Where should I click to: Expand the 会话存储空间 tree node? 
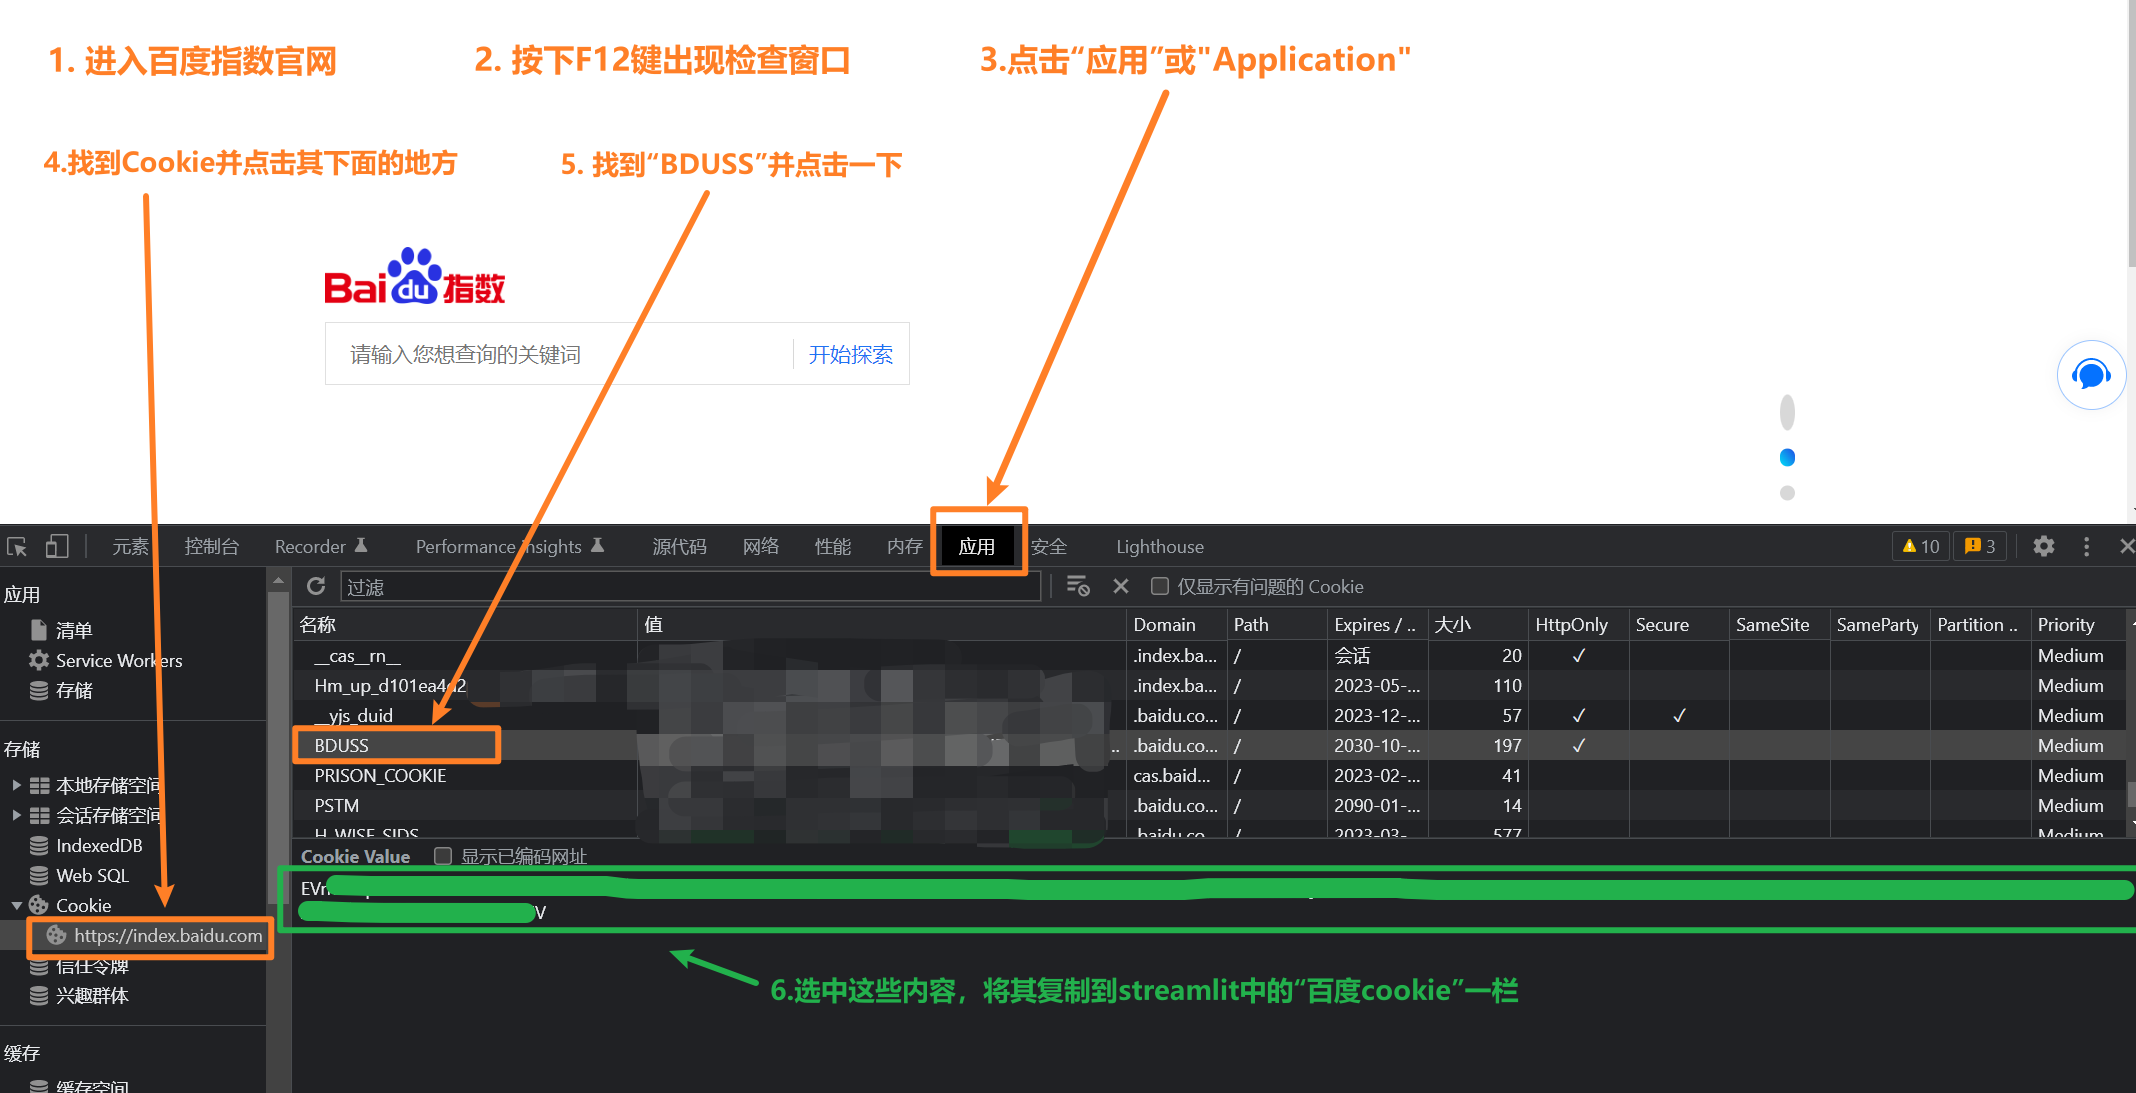coord(16,815)
